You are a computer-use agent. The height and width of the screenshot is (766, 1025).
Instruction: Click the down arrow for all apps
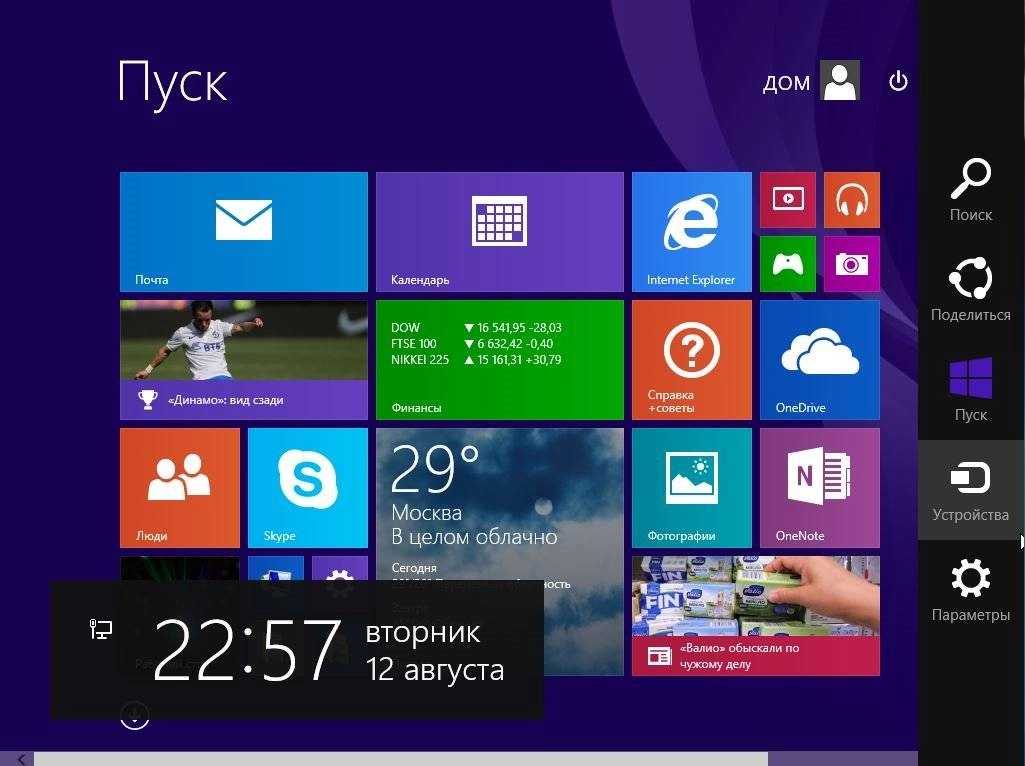pos(135,714)
